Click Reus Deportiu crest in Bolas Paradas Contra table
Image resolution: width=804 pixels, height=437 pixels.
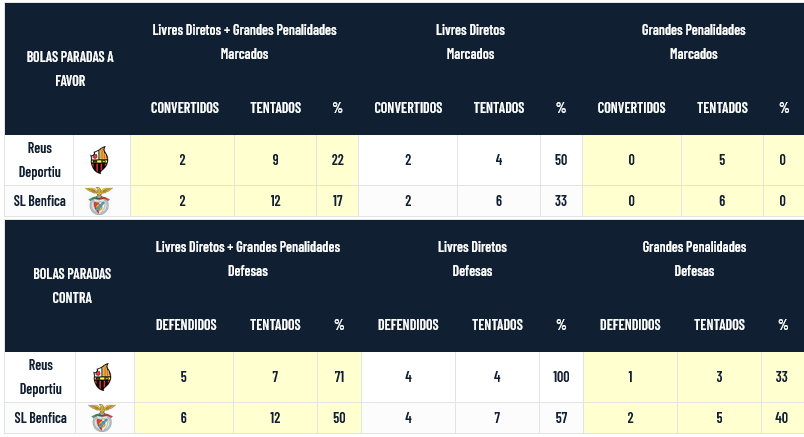[103, 377]
